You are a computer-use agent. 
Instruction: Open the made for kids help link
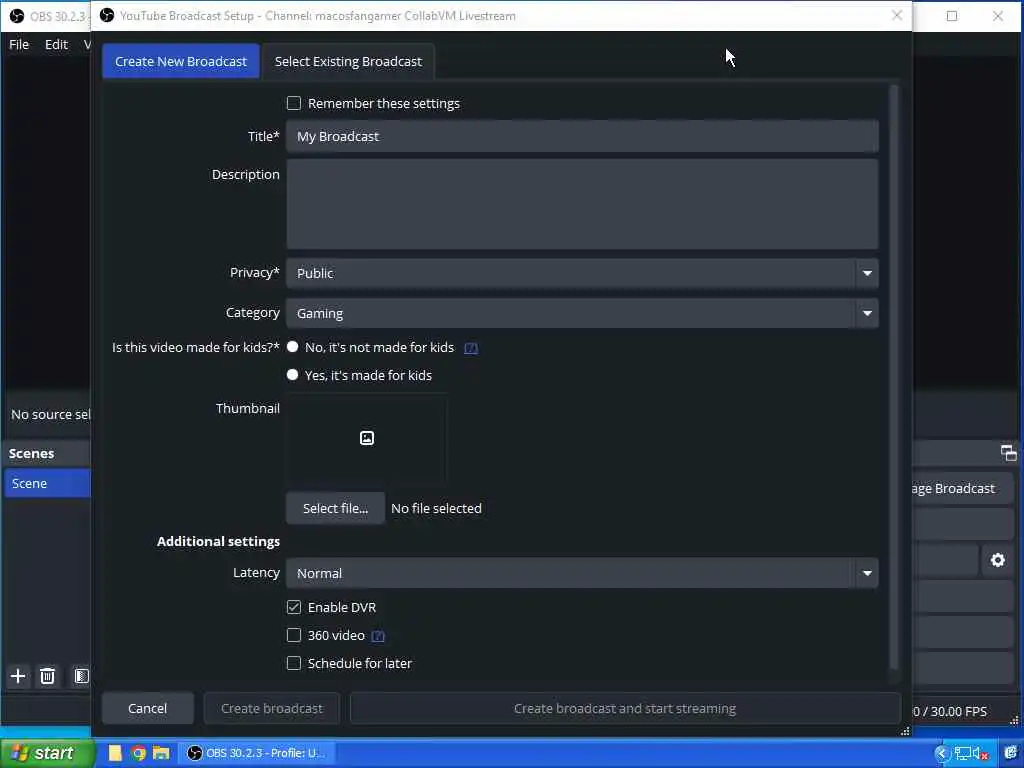(x=471, y=348)
